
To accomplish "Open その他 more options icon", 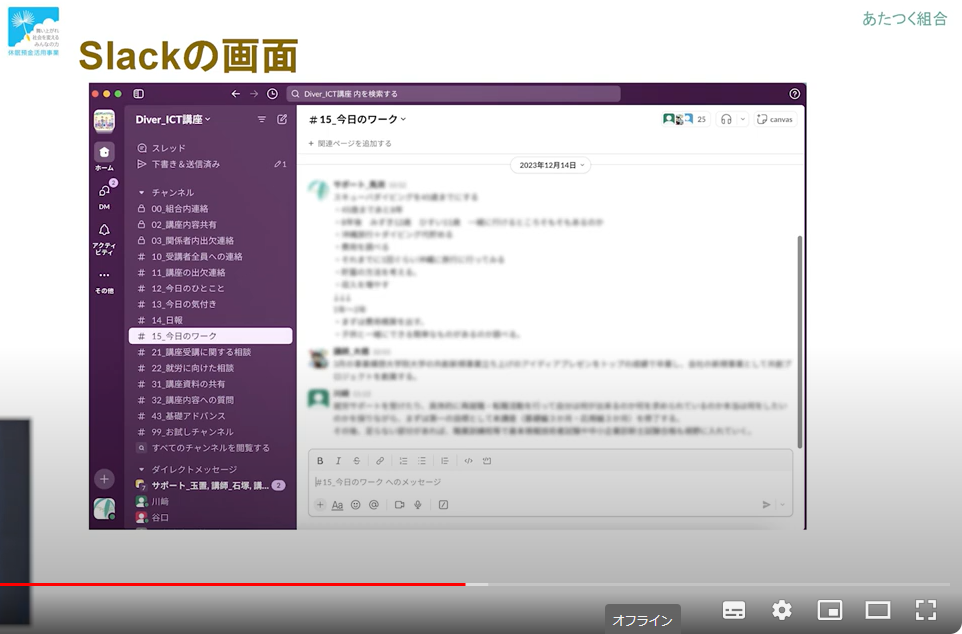I will (x=104, y=275).
